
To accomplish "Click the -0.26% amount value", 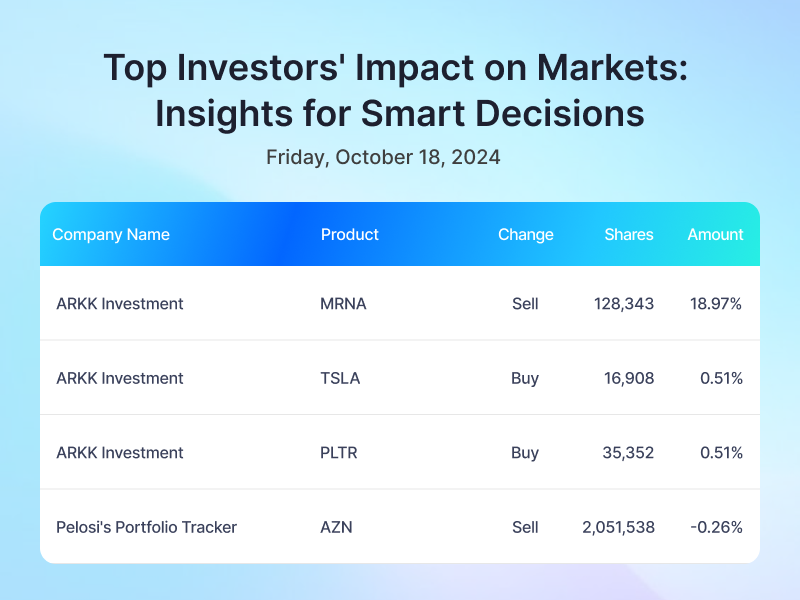I will [x=716, y=527].
